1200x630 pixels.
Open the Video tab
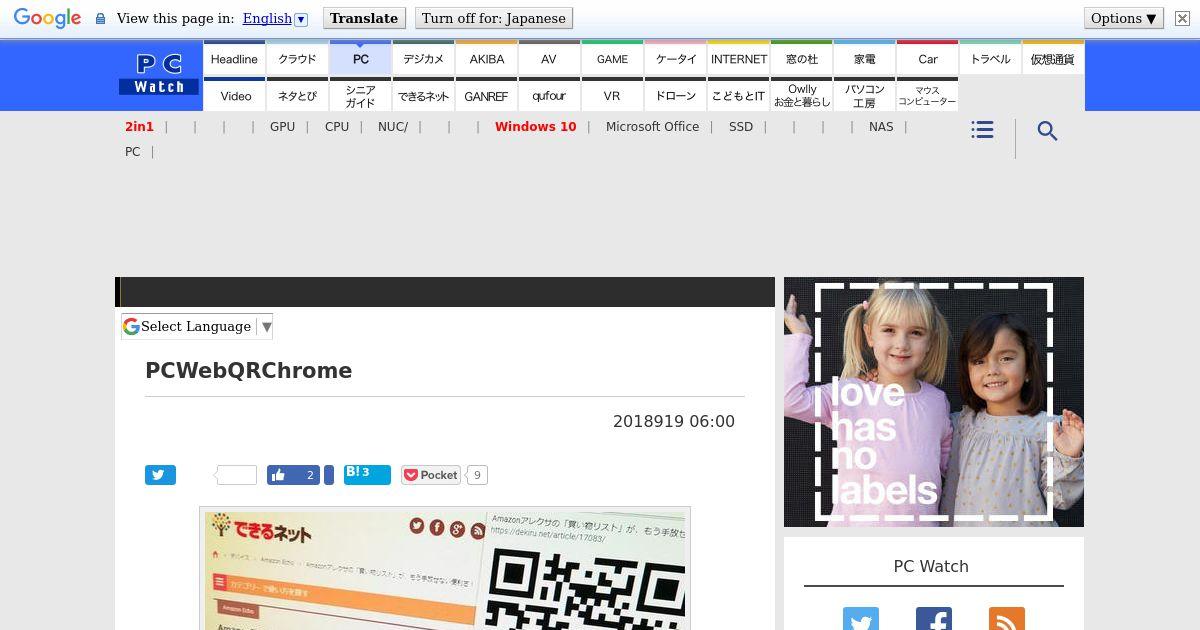pos(234,95)
